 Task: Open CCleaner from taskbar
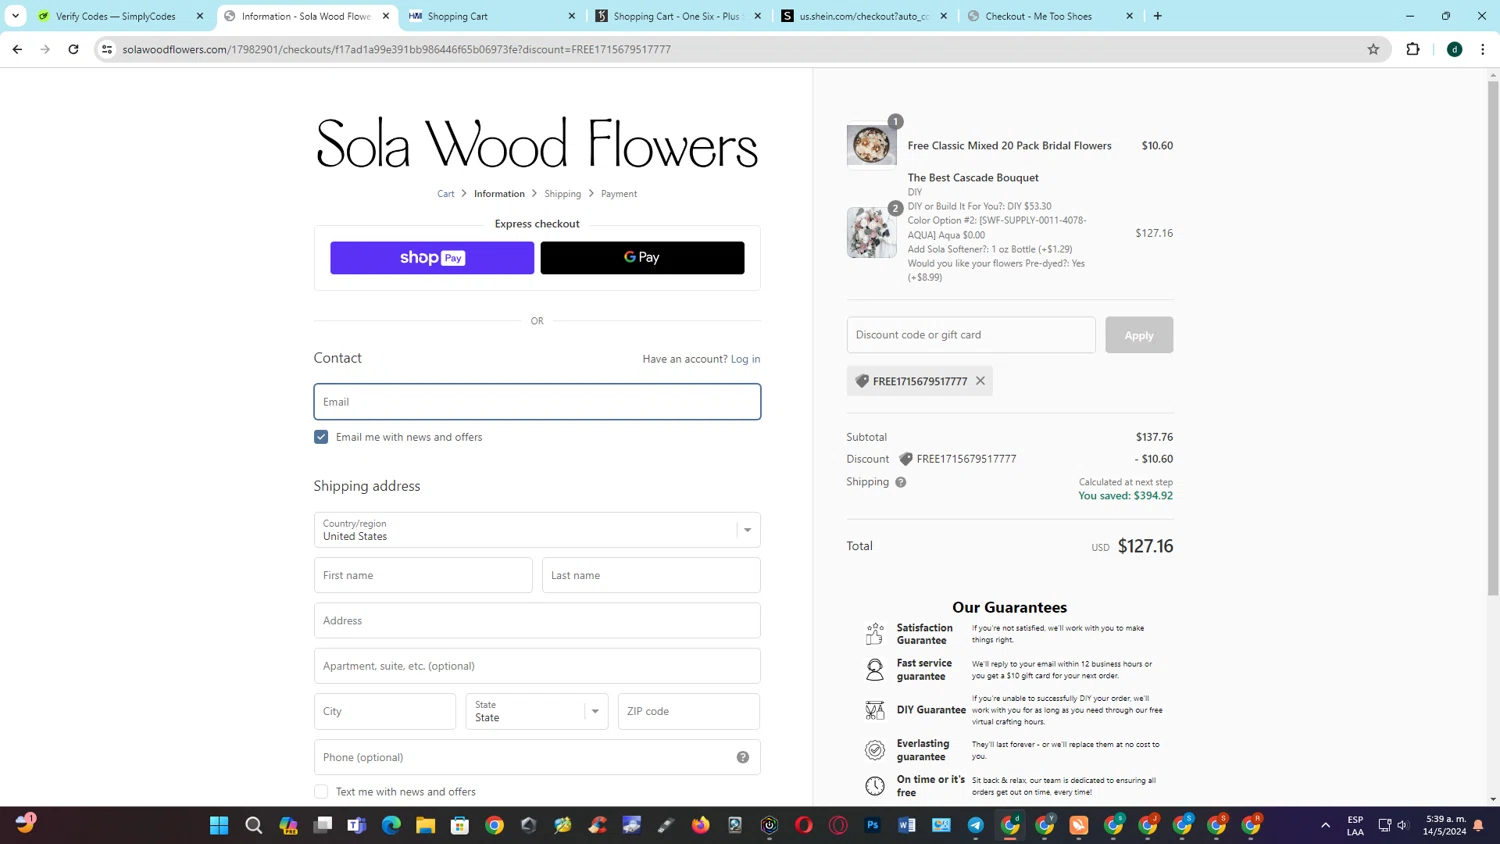click(x=598, y=825)
